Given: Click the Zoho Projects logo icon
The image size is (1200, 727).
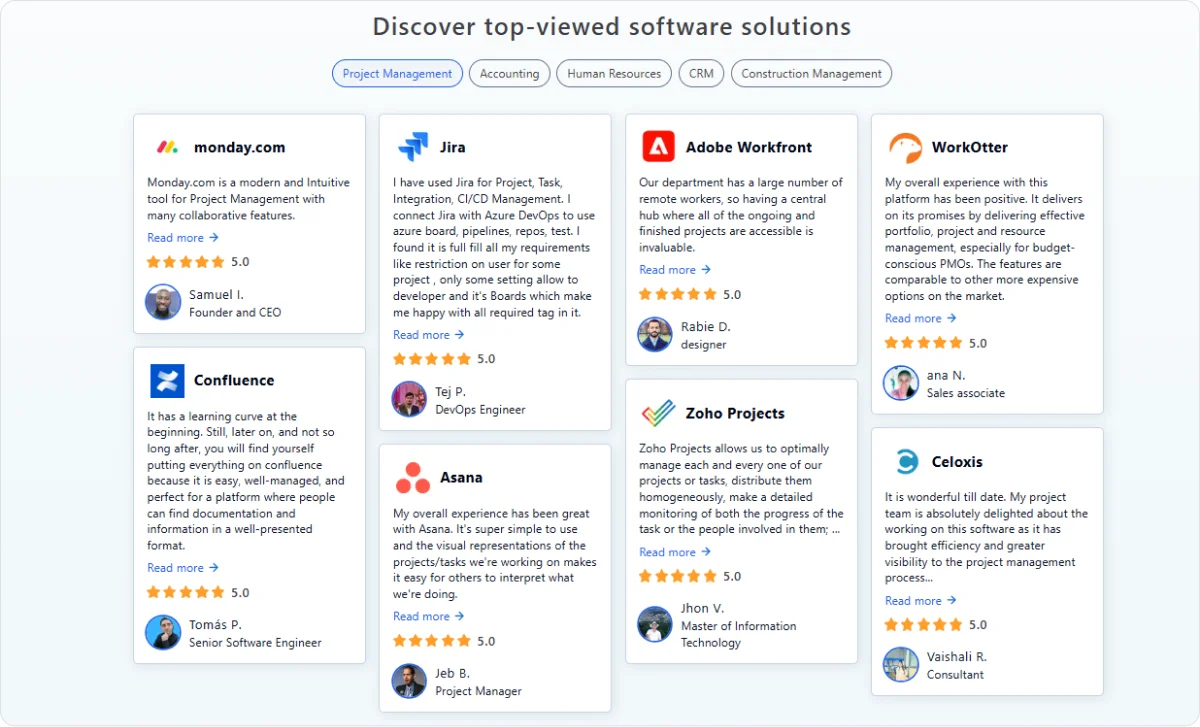Looking at the screenshot, I should (659, 413).
